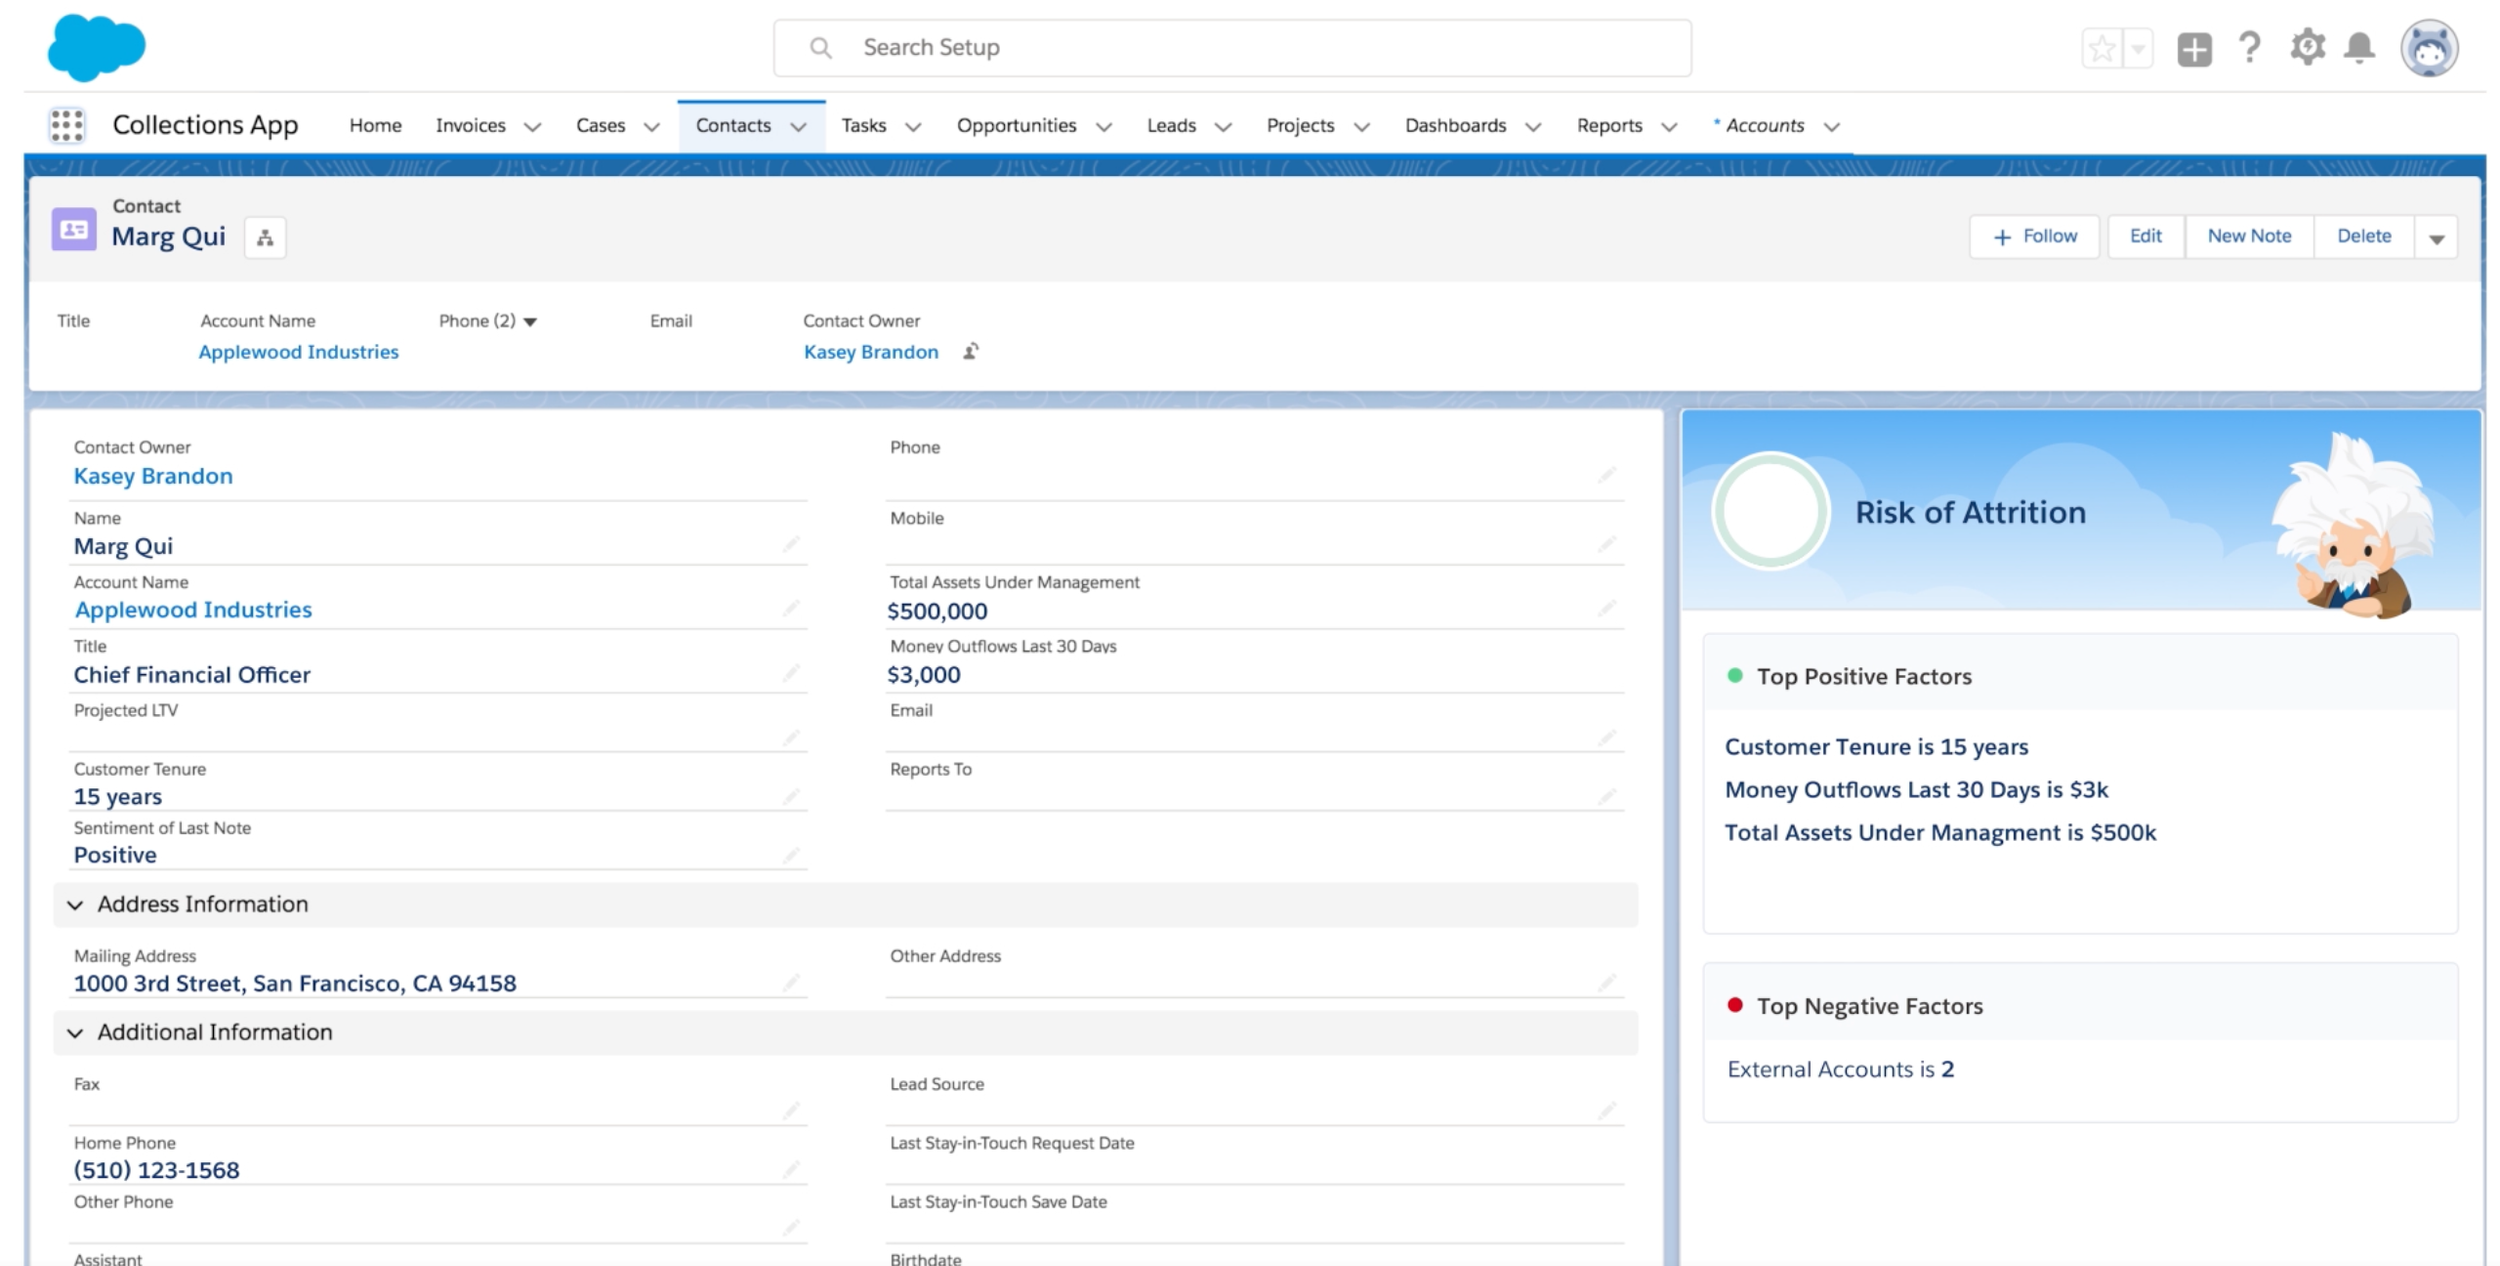2500x1266 pixels.
Task: Edit Lead Source pencil icon
Action: pos(1607,1110)
